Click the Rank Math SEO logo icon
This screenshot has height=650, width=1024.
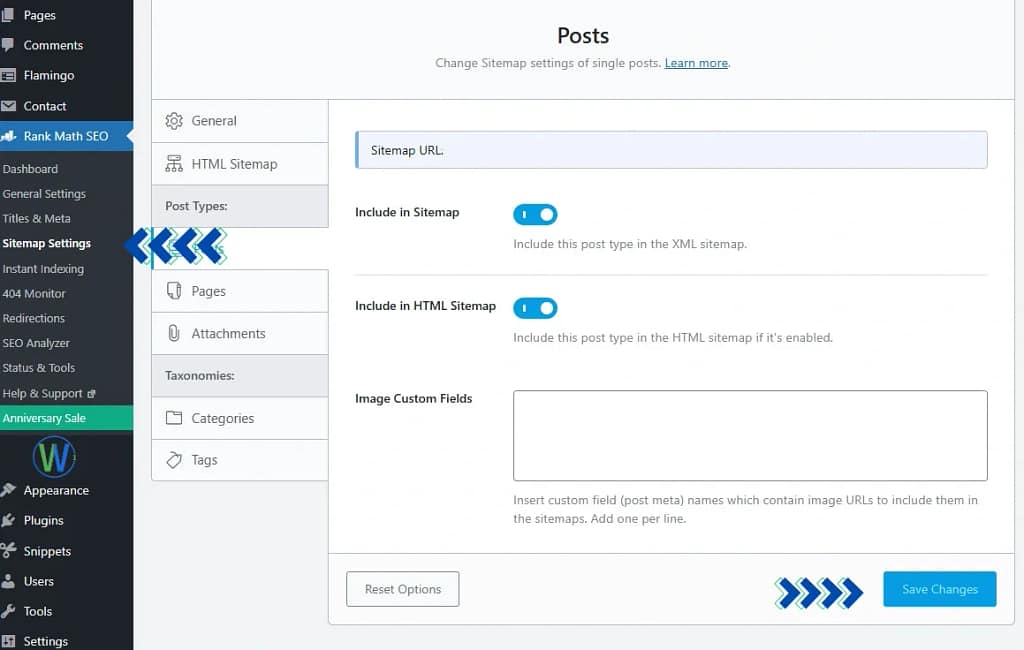[9, 136]
